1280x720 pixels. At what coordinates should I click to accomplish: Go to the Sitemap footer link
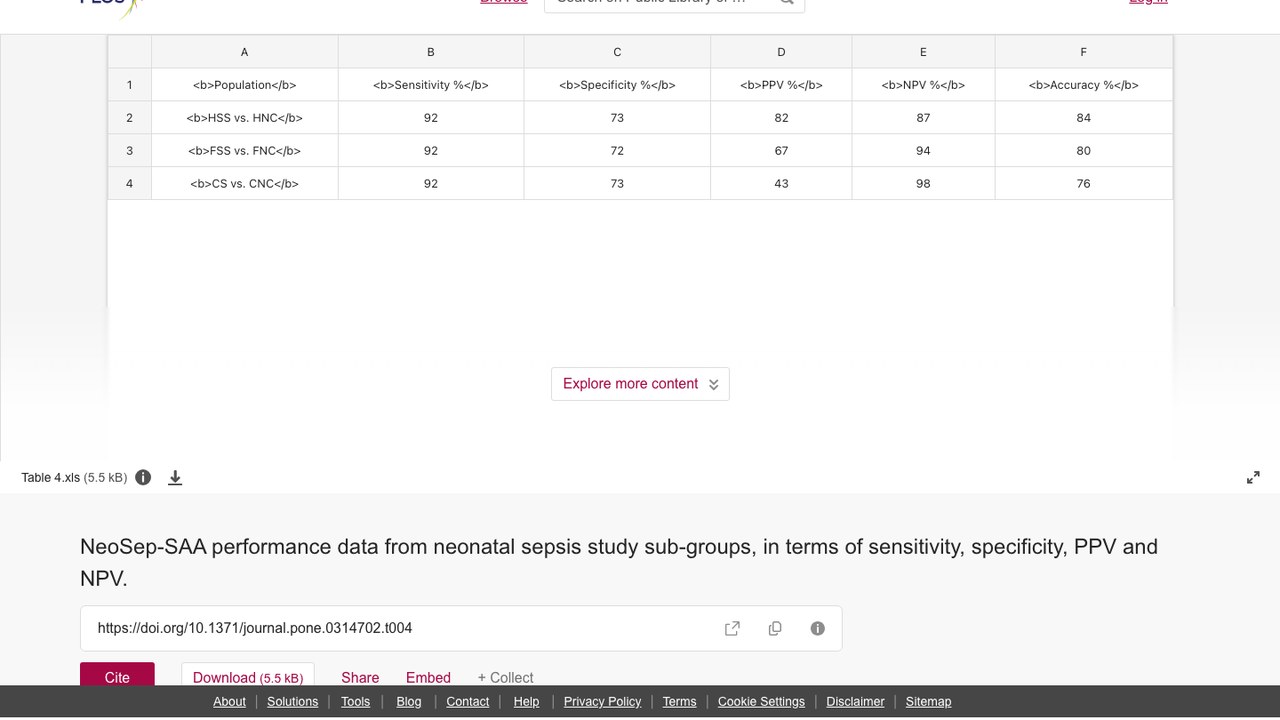click(928, 701)
